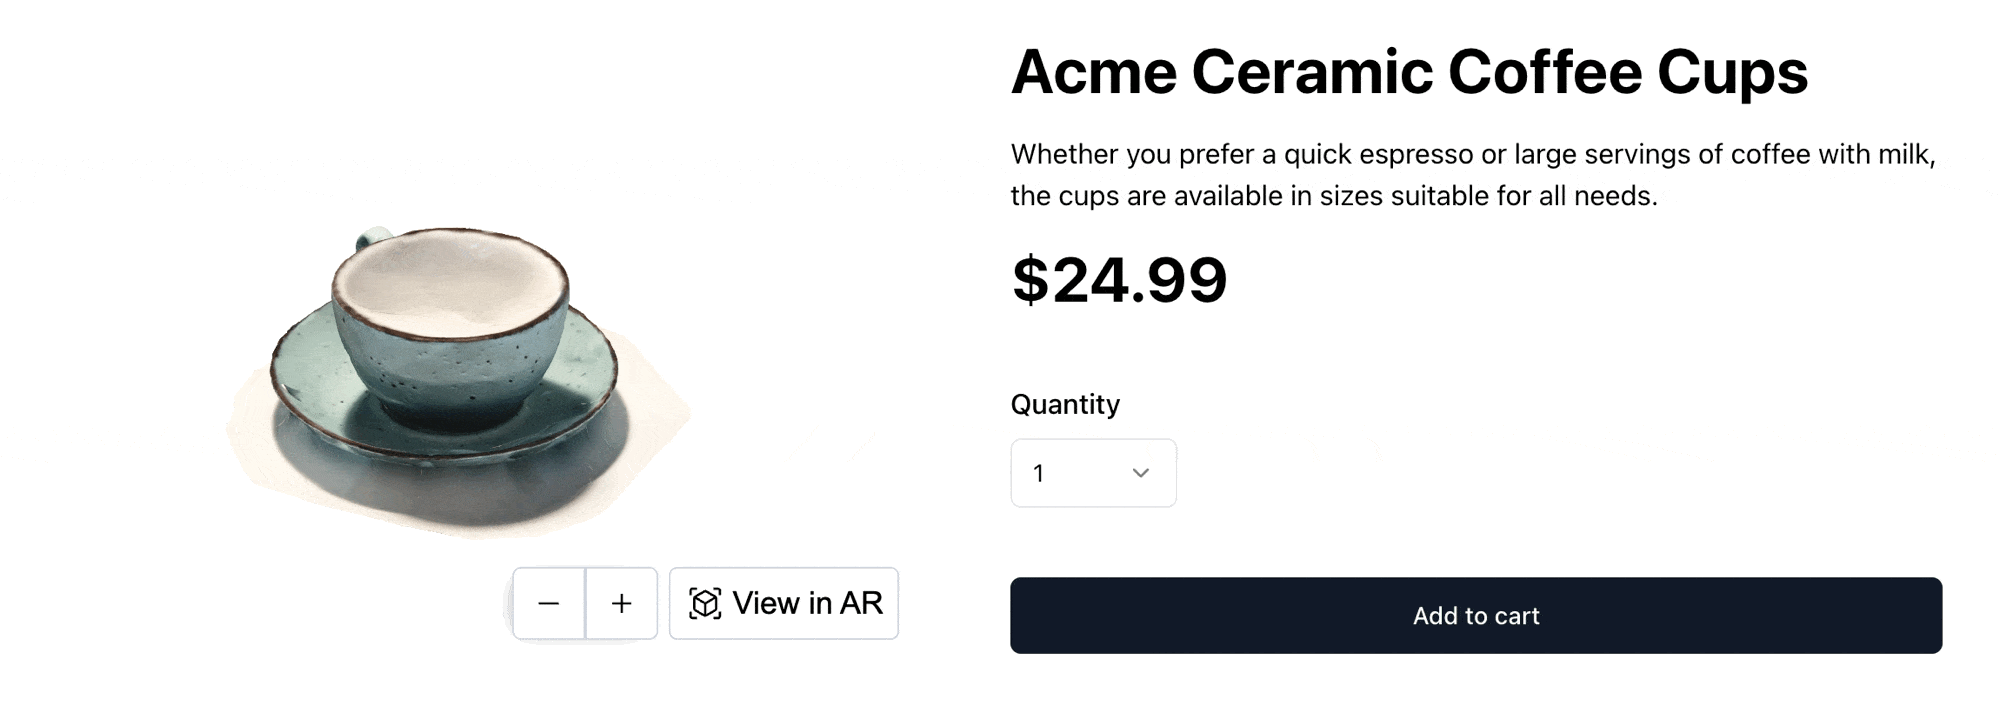This screenshot has width=2000, height=713.
Task: Select the value 1 in the quantity box
Action: point(1040,473)
